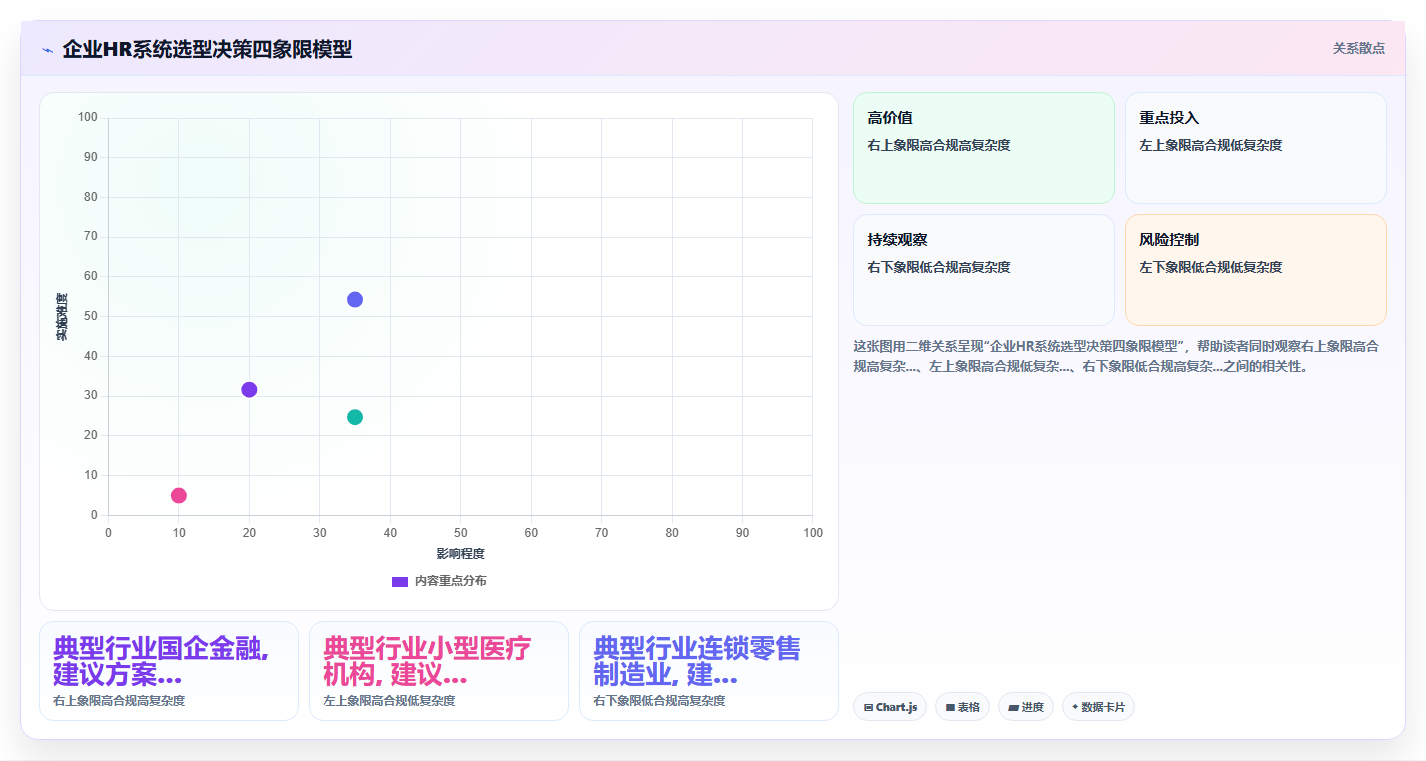Click the 右上象限高合规高复杂度 text in 高价值 card
Screen dimensions: 1426x761
pos(939,145)
